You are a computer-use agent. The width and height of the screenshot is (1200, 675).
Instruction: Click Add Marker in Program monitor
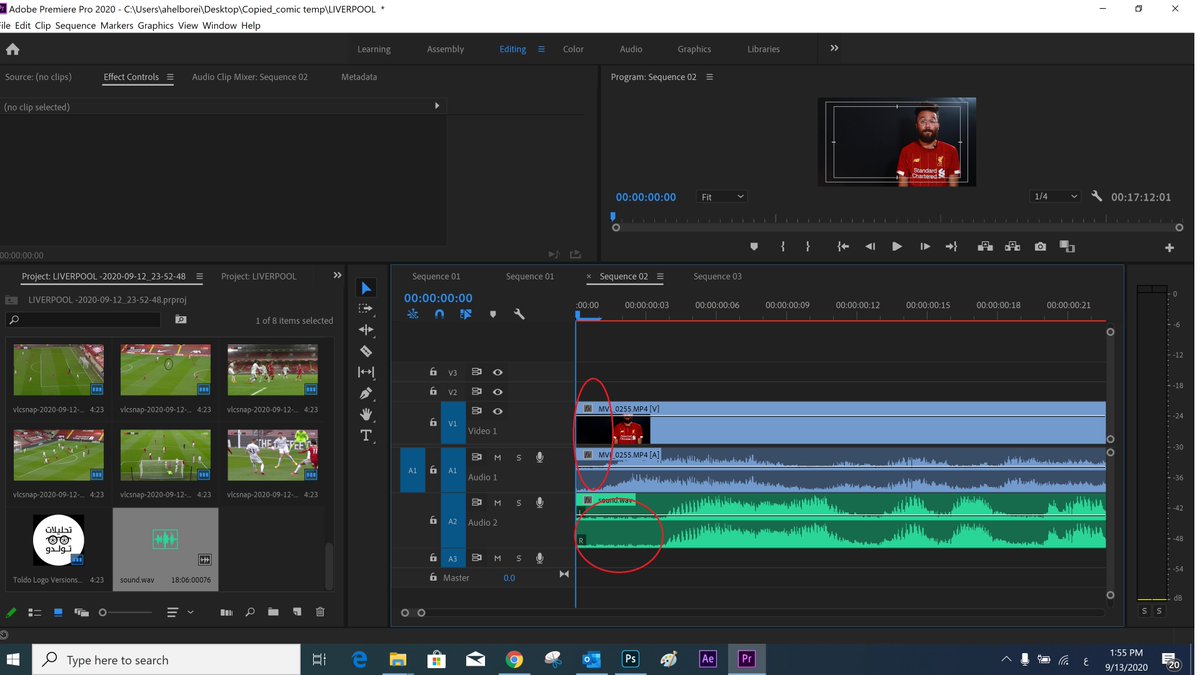754,247
